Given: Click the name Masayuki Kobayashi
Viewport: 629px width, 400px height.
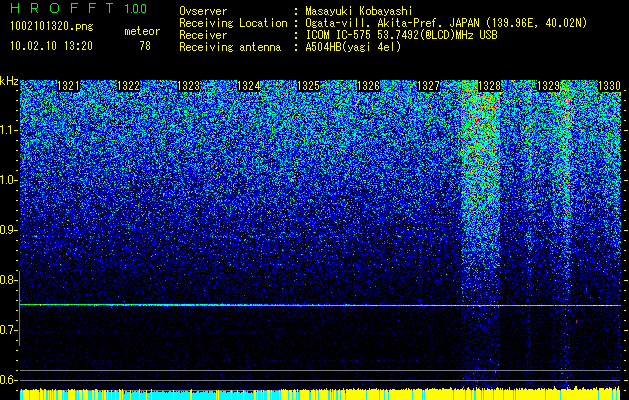Looking at the screenshot, I should click(x=359, y=11).
